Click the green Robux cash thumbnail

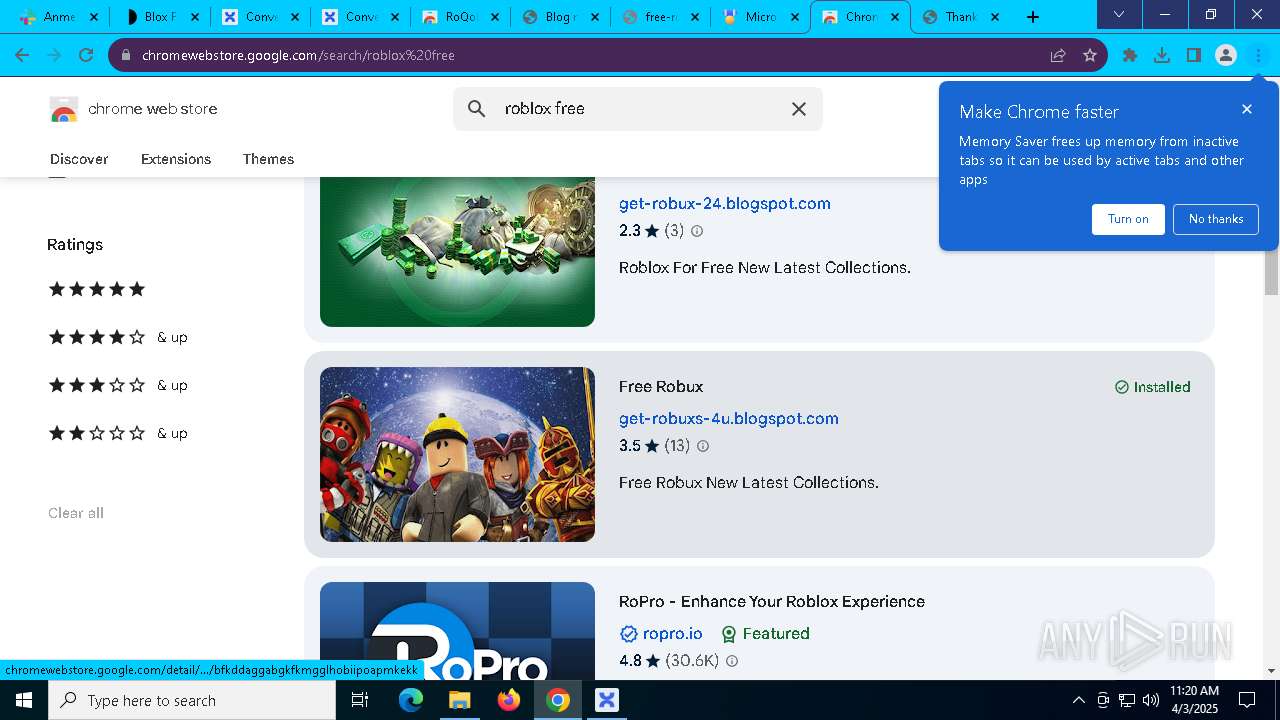(x=457, y=252)
